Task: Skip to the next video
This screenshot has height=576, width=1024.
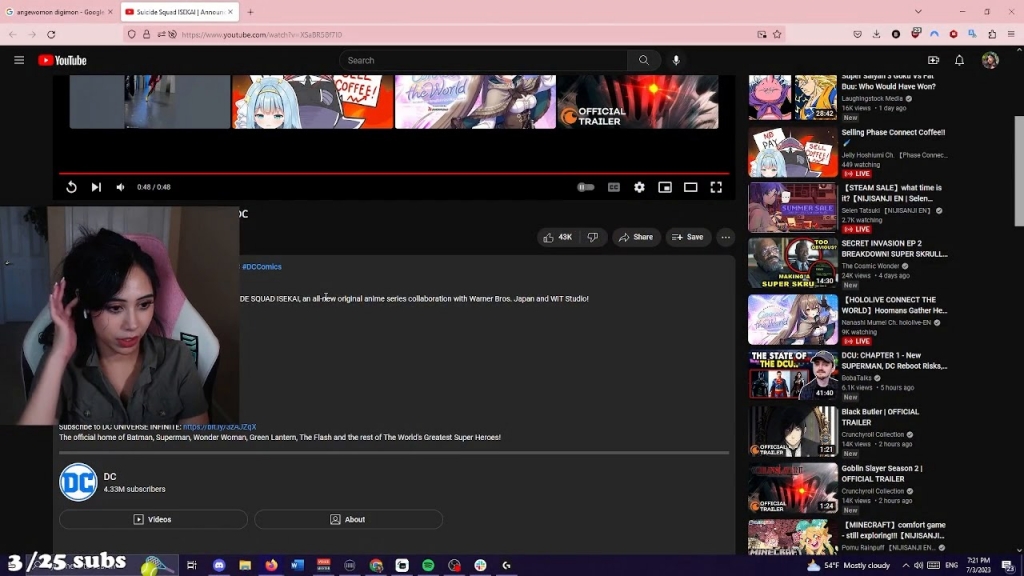Action: pyautogui.click(x=96, y=187)
